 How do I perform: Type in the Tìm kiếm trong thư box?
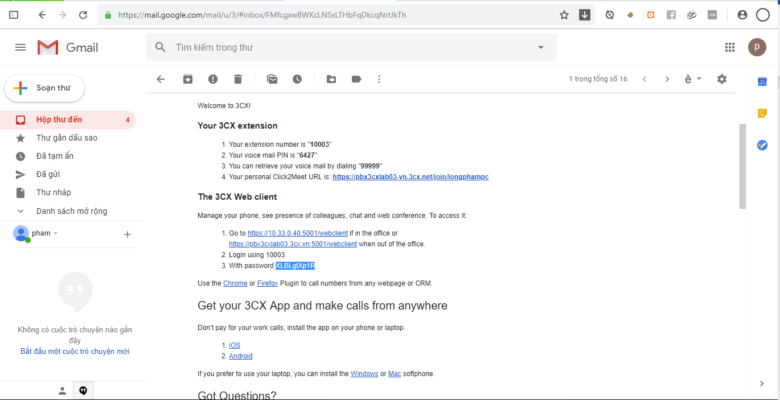pyautogui.click(x=351, y=47)
